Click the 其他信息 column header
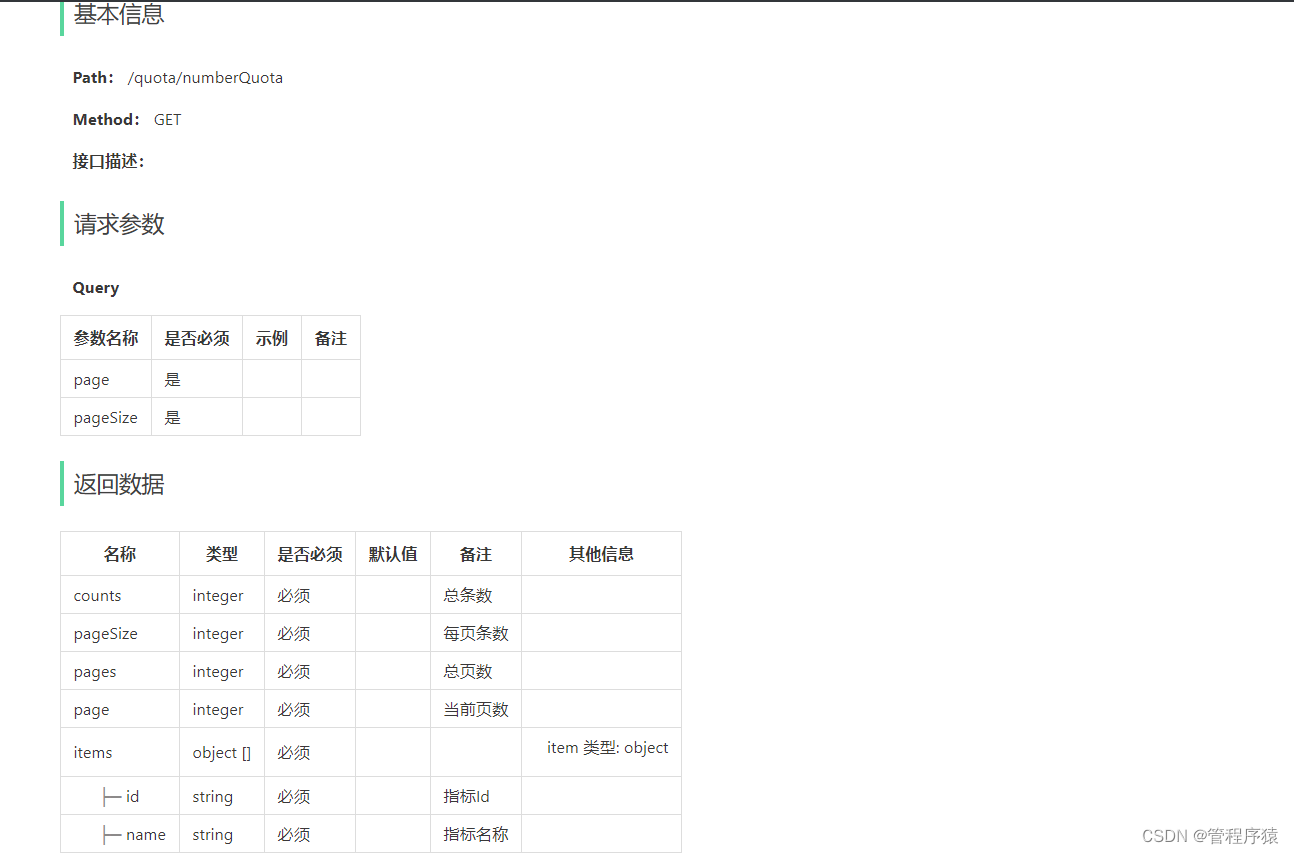 pos(601,554)
